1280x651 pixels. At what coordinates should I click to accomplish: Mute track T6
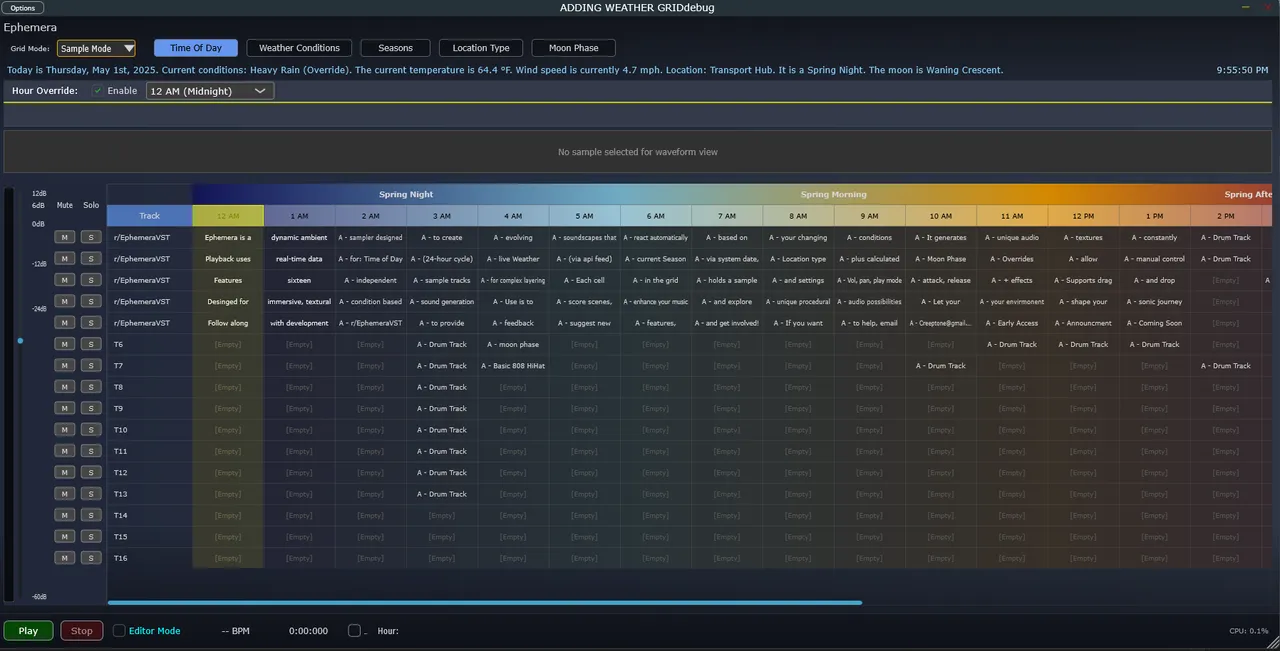64,344
